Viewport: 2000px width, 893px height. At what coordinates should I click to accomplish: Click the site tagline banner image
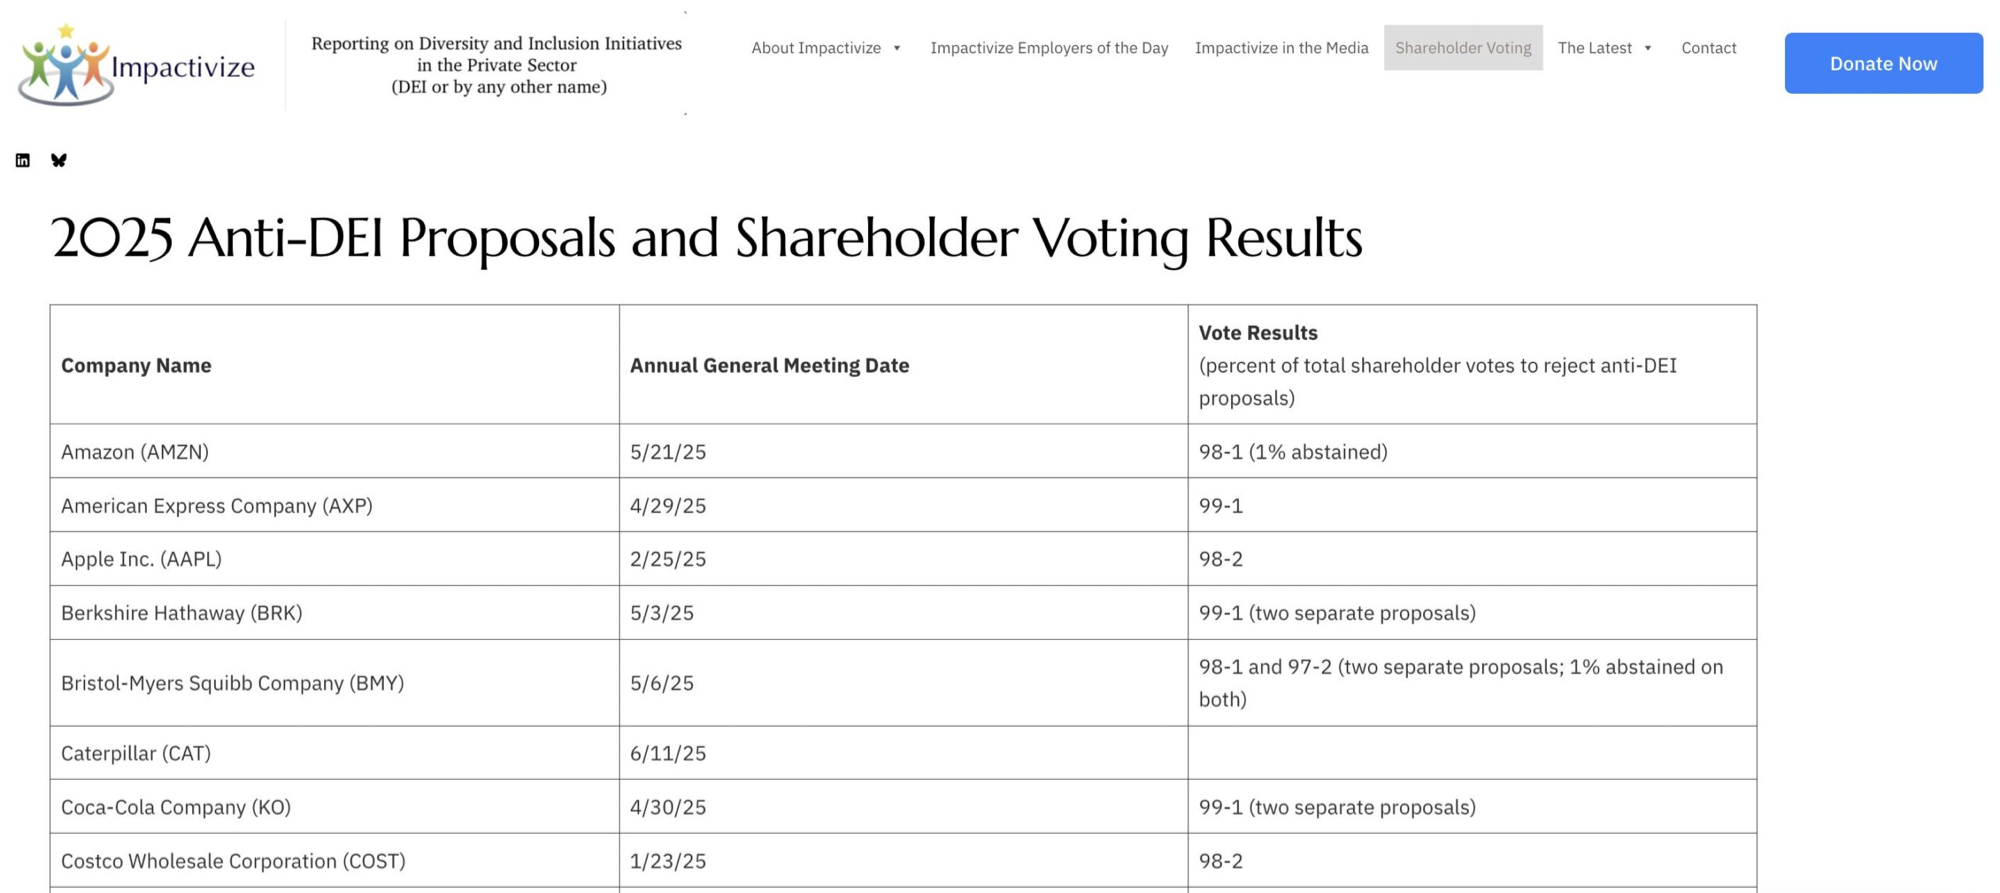click(497, 65)
